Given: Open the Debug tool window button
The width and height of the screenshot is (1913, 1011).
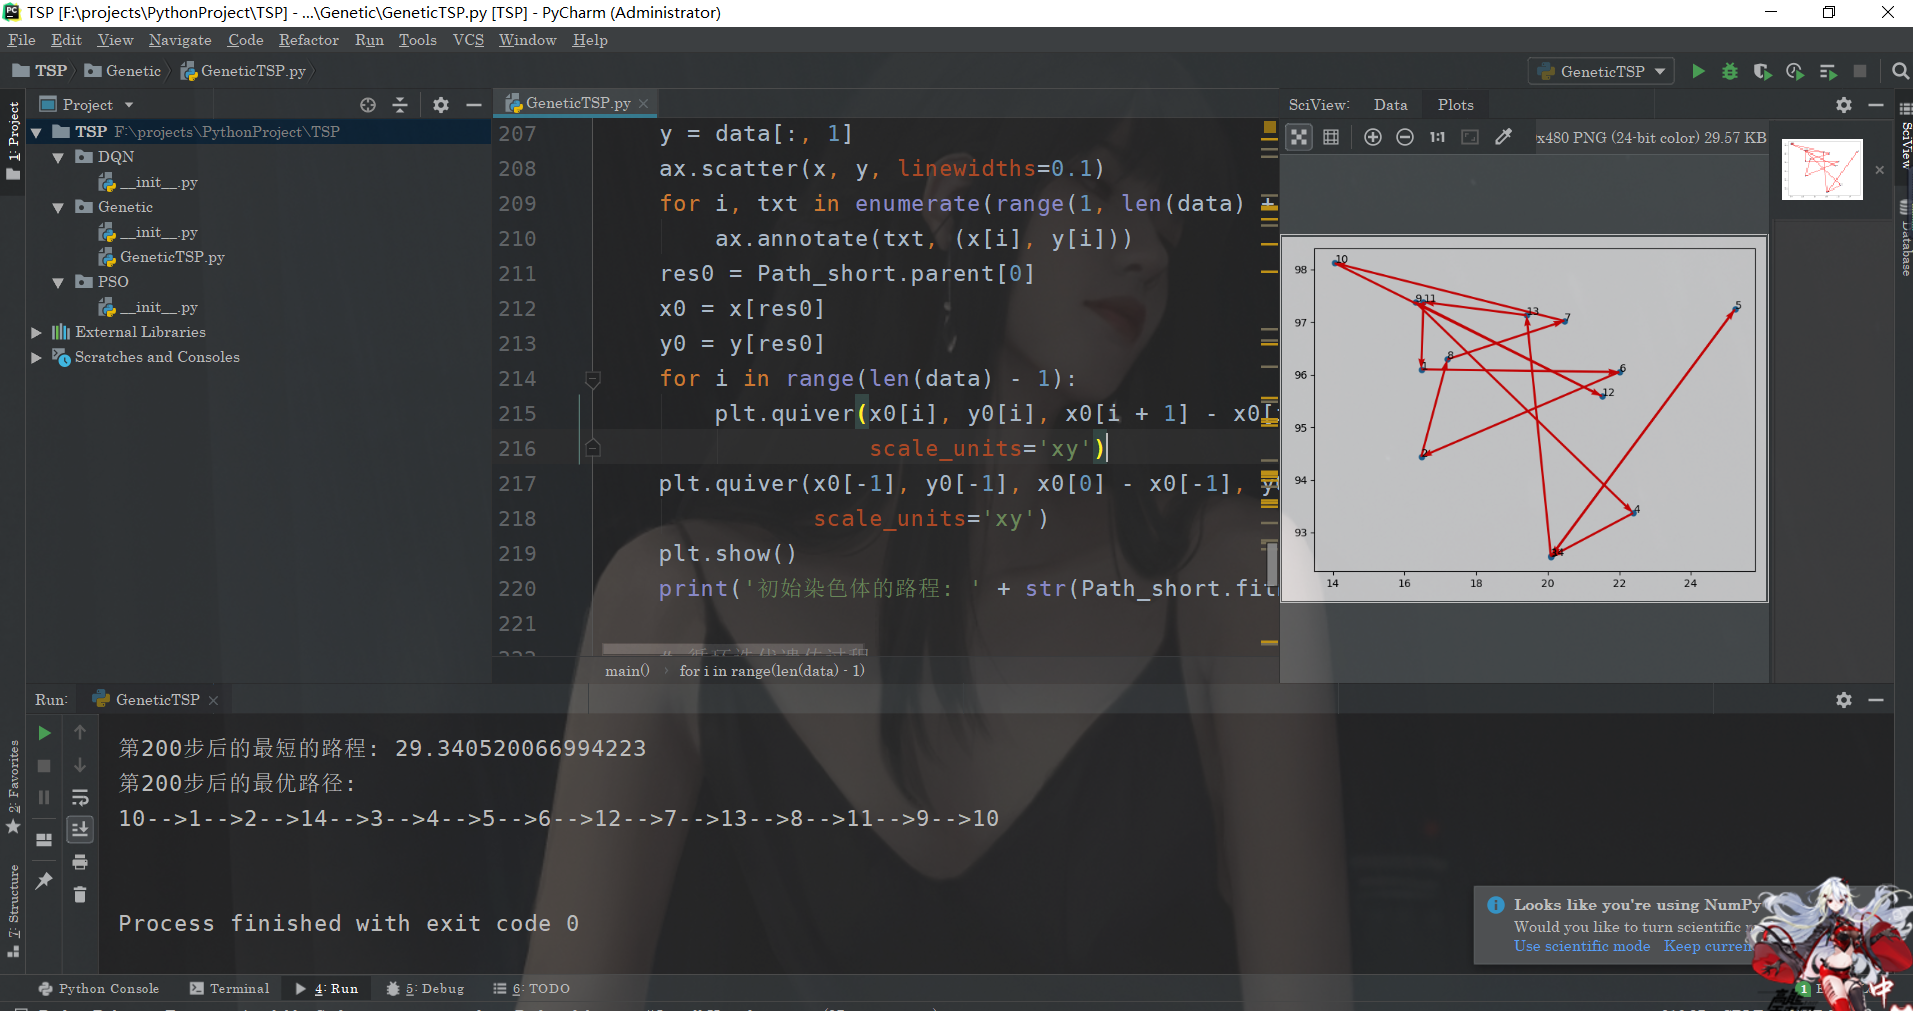Looking at the screenshot, I should click(x=426, y=988).
